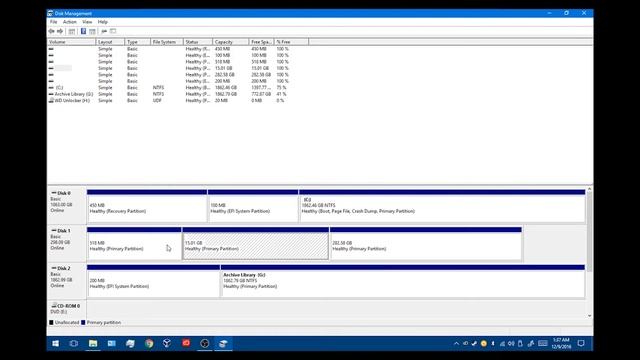Click the Back arrow toolbar icon
The image size is (640, 360).
[x=51, y=31]
